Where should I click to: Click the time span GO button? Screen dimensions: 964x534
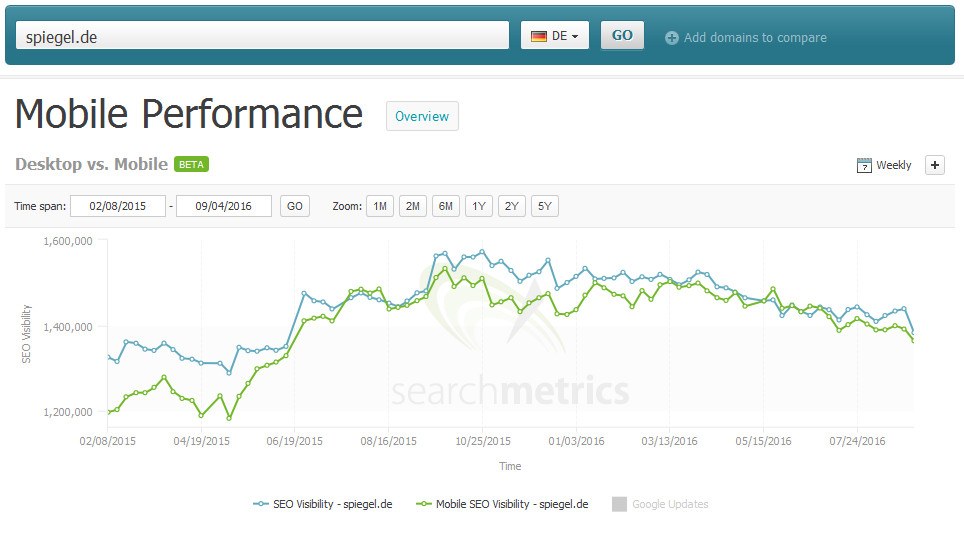[x=294, y=206]
